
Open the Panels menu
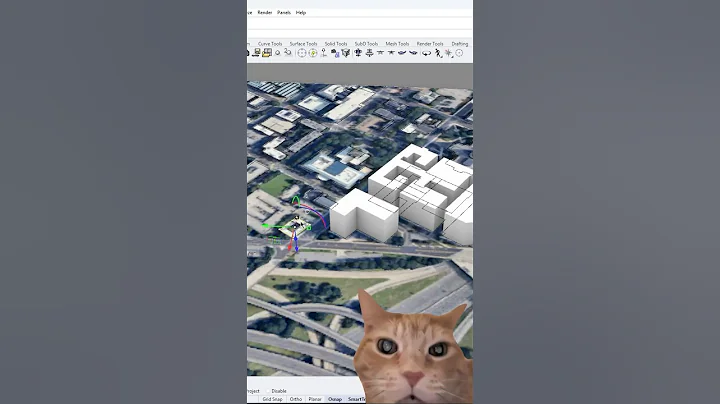[284, 12]
